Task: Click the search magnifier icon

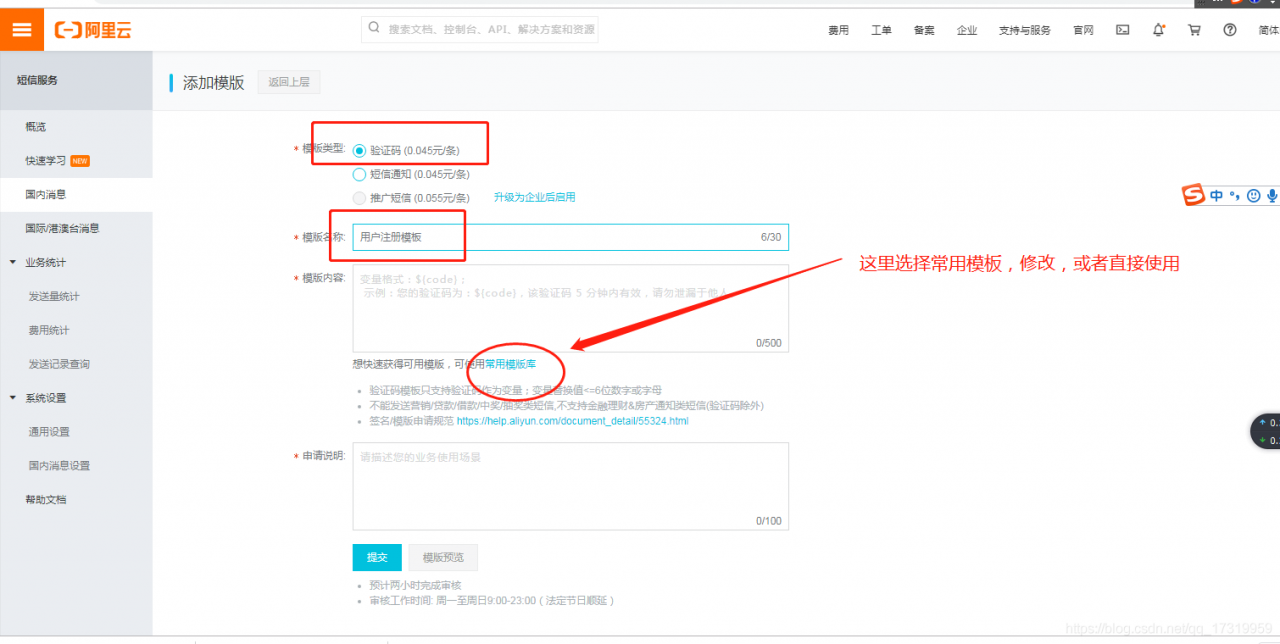Action: pos(374,29)
